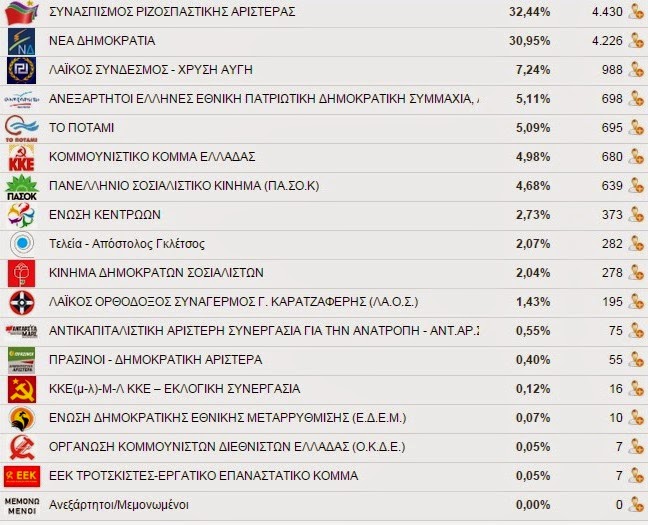648x525 pixels.
Task: Click the Teleia blue dot logo
Action: [x=22, y=244]
